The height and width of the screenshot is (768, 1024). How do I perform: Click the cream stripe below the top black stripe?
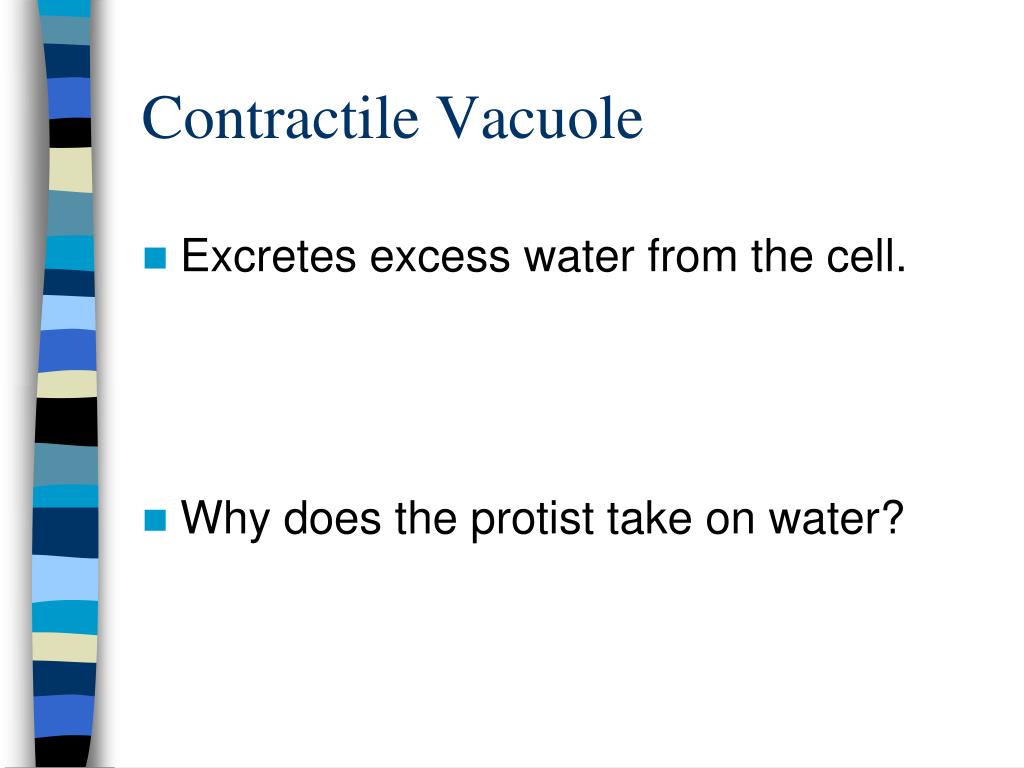[x=71, y=170]
